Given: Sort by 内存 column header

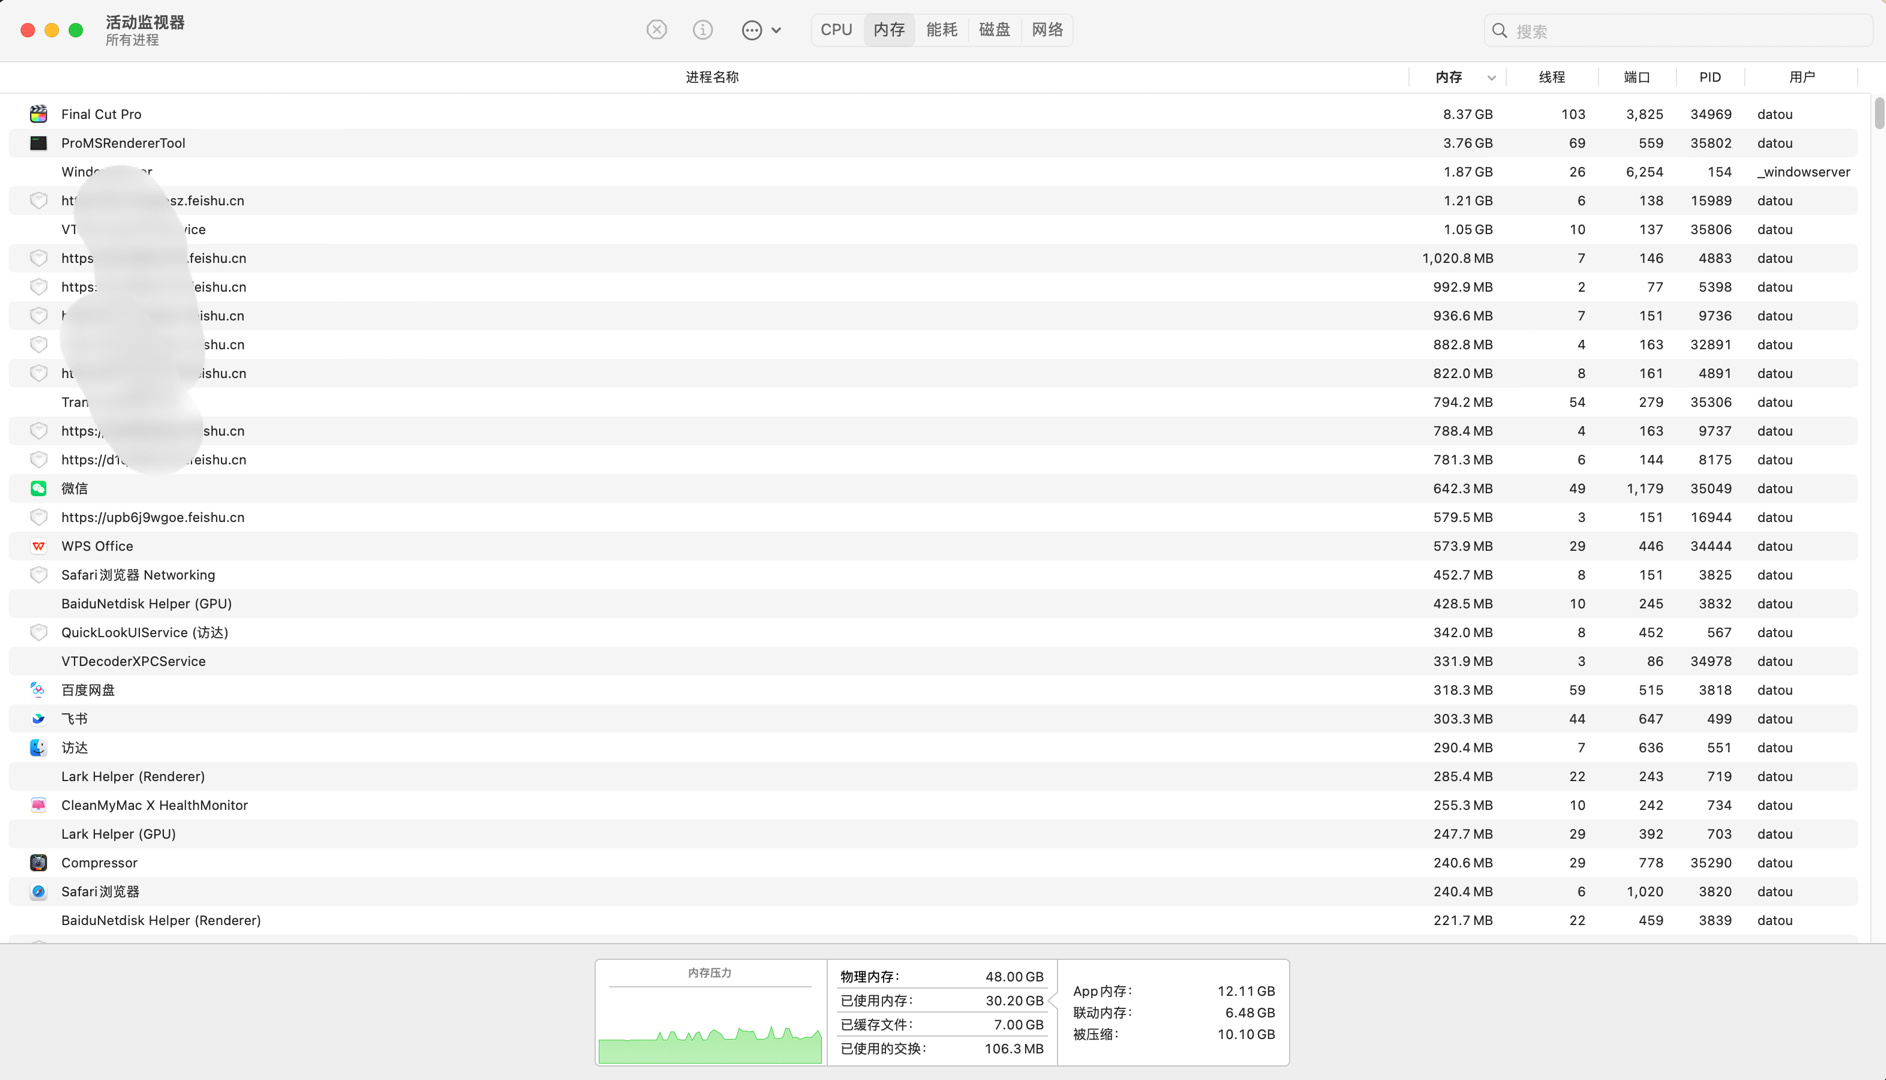Looking at the screenshot, I should [x=1449, y=77].
